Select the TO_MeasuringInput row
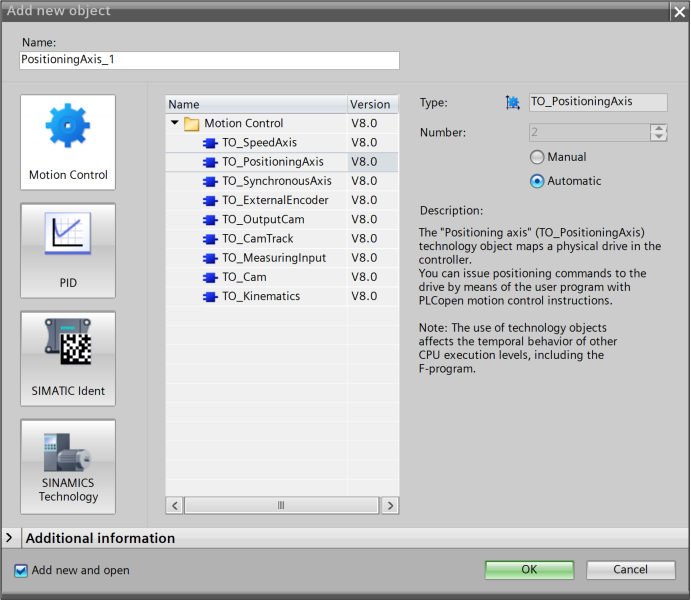Screen dimensions: 691x601 282,258
